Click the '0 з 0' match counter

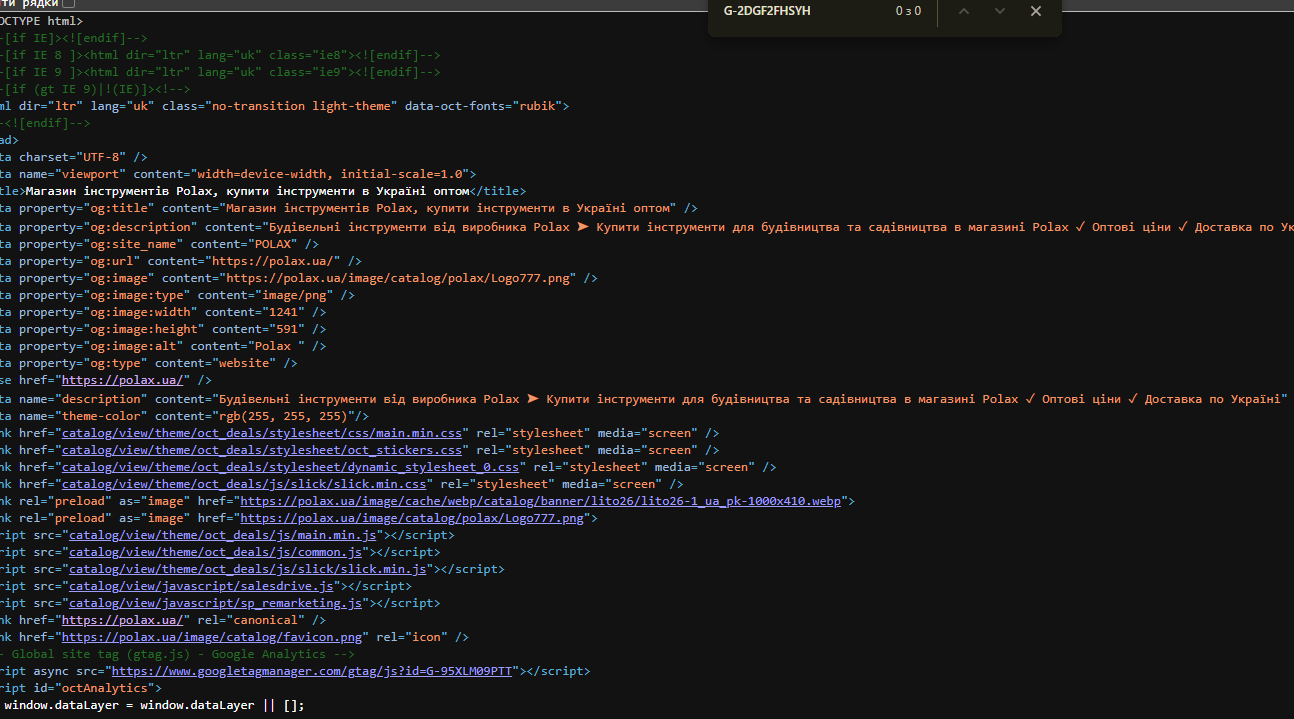[908, 11]
